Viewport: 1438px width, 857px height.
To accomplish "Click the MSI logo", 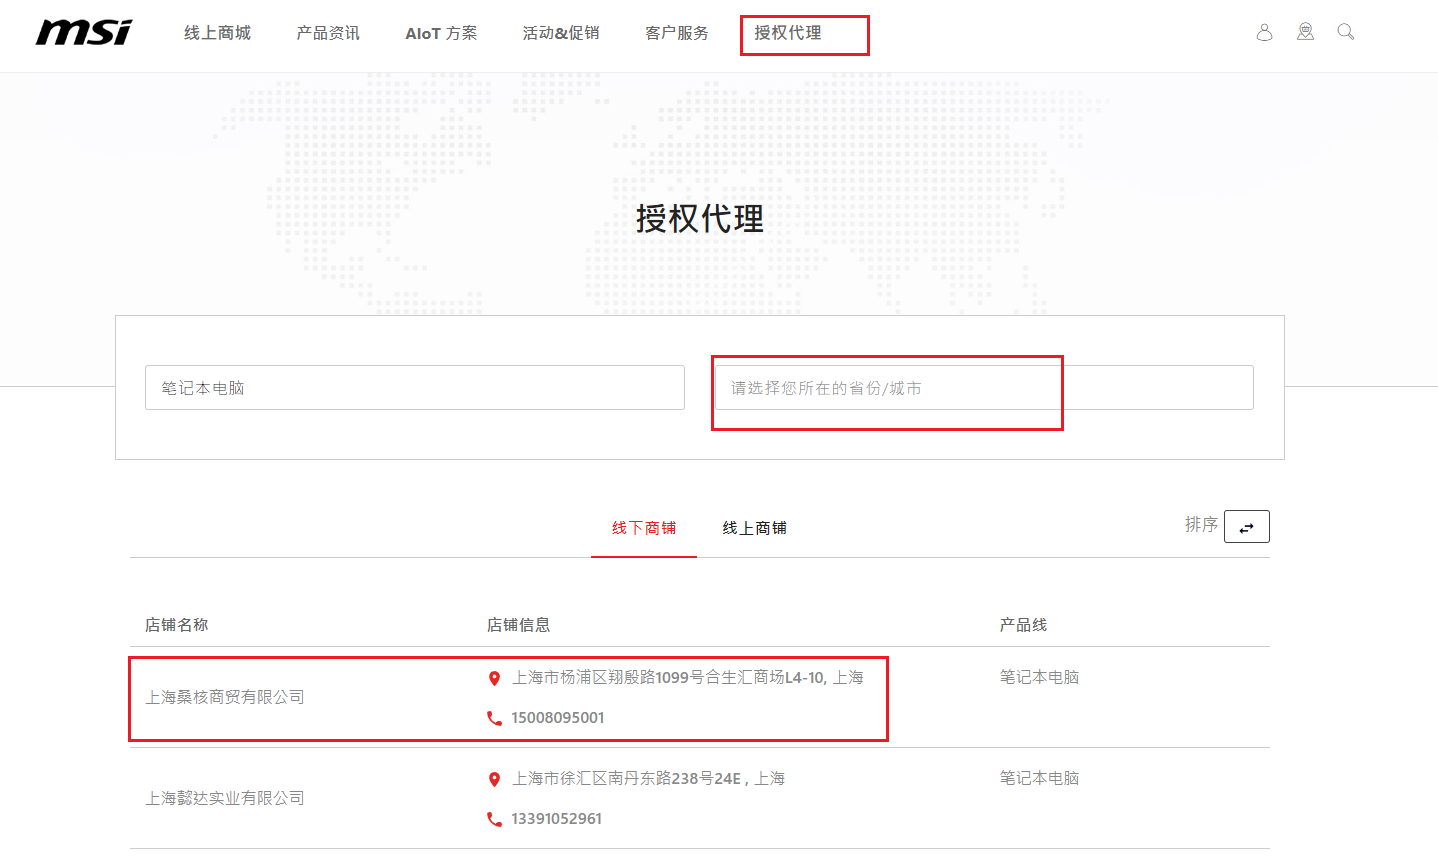I will tap(83, 33).
